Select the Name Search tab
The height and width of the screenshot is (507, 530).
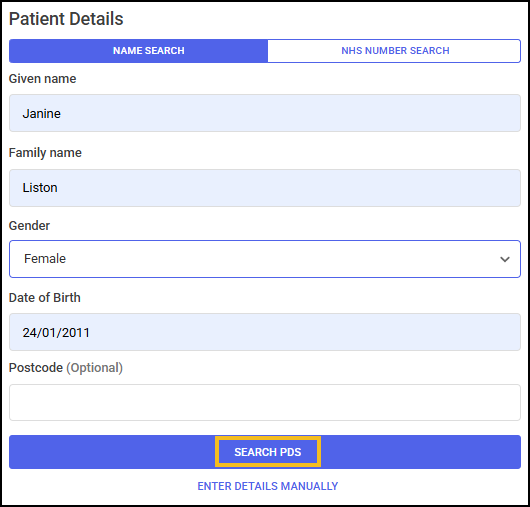click(138, 51)
